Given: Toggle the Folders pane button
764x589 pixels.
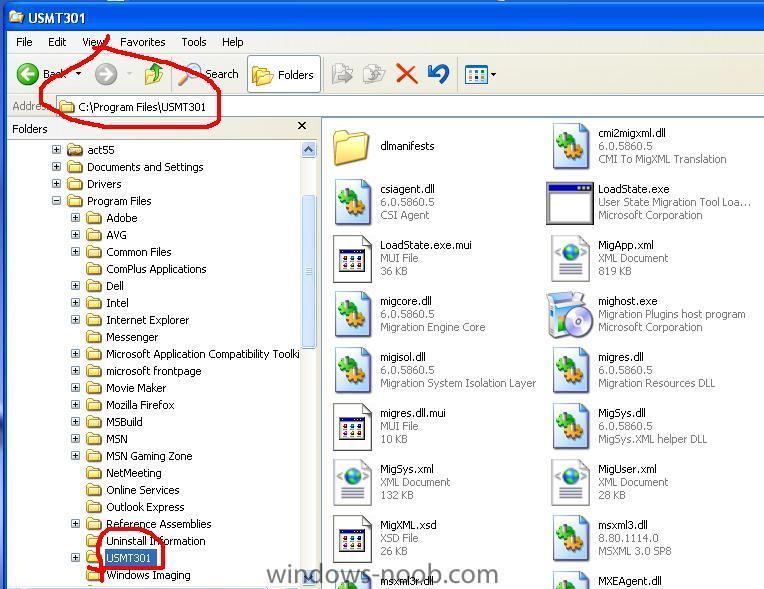Looking at the screenshot, I should [x=284, y=75].
